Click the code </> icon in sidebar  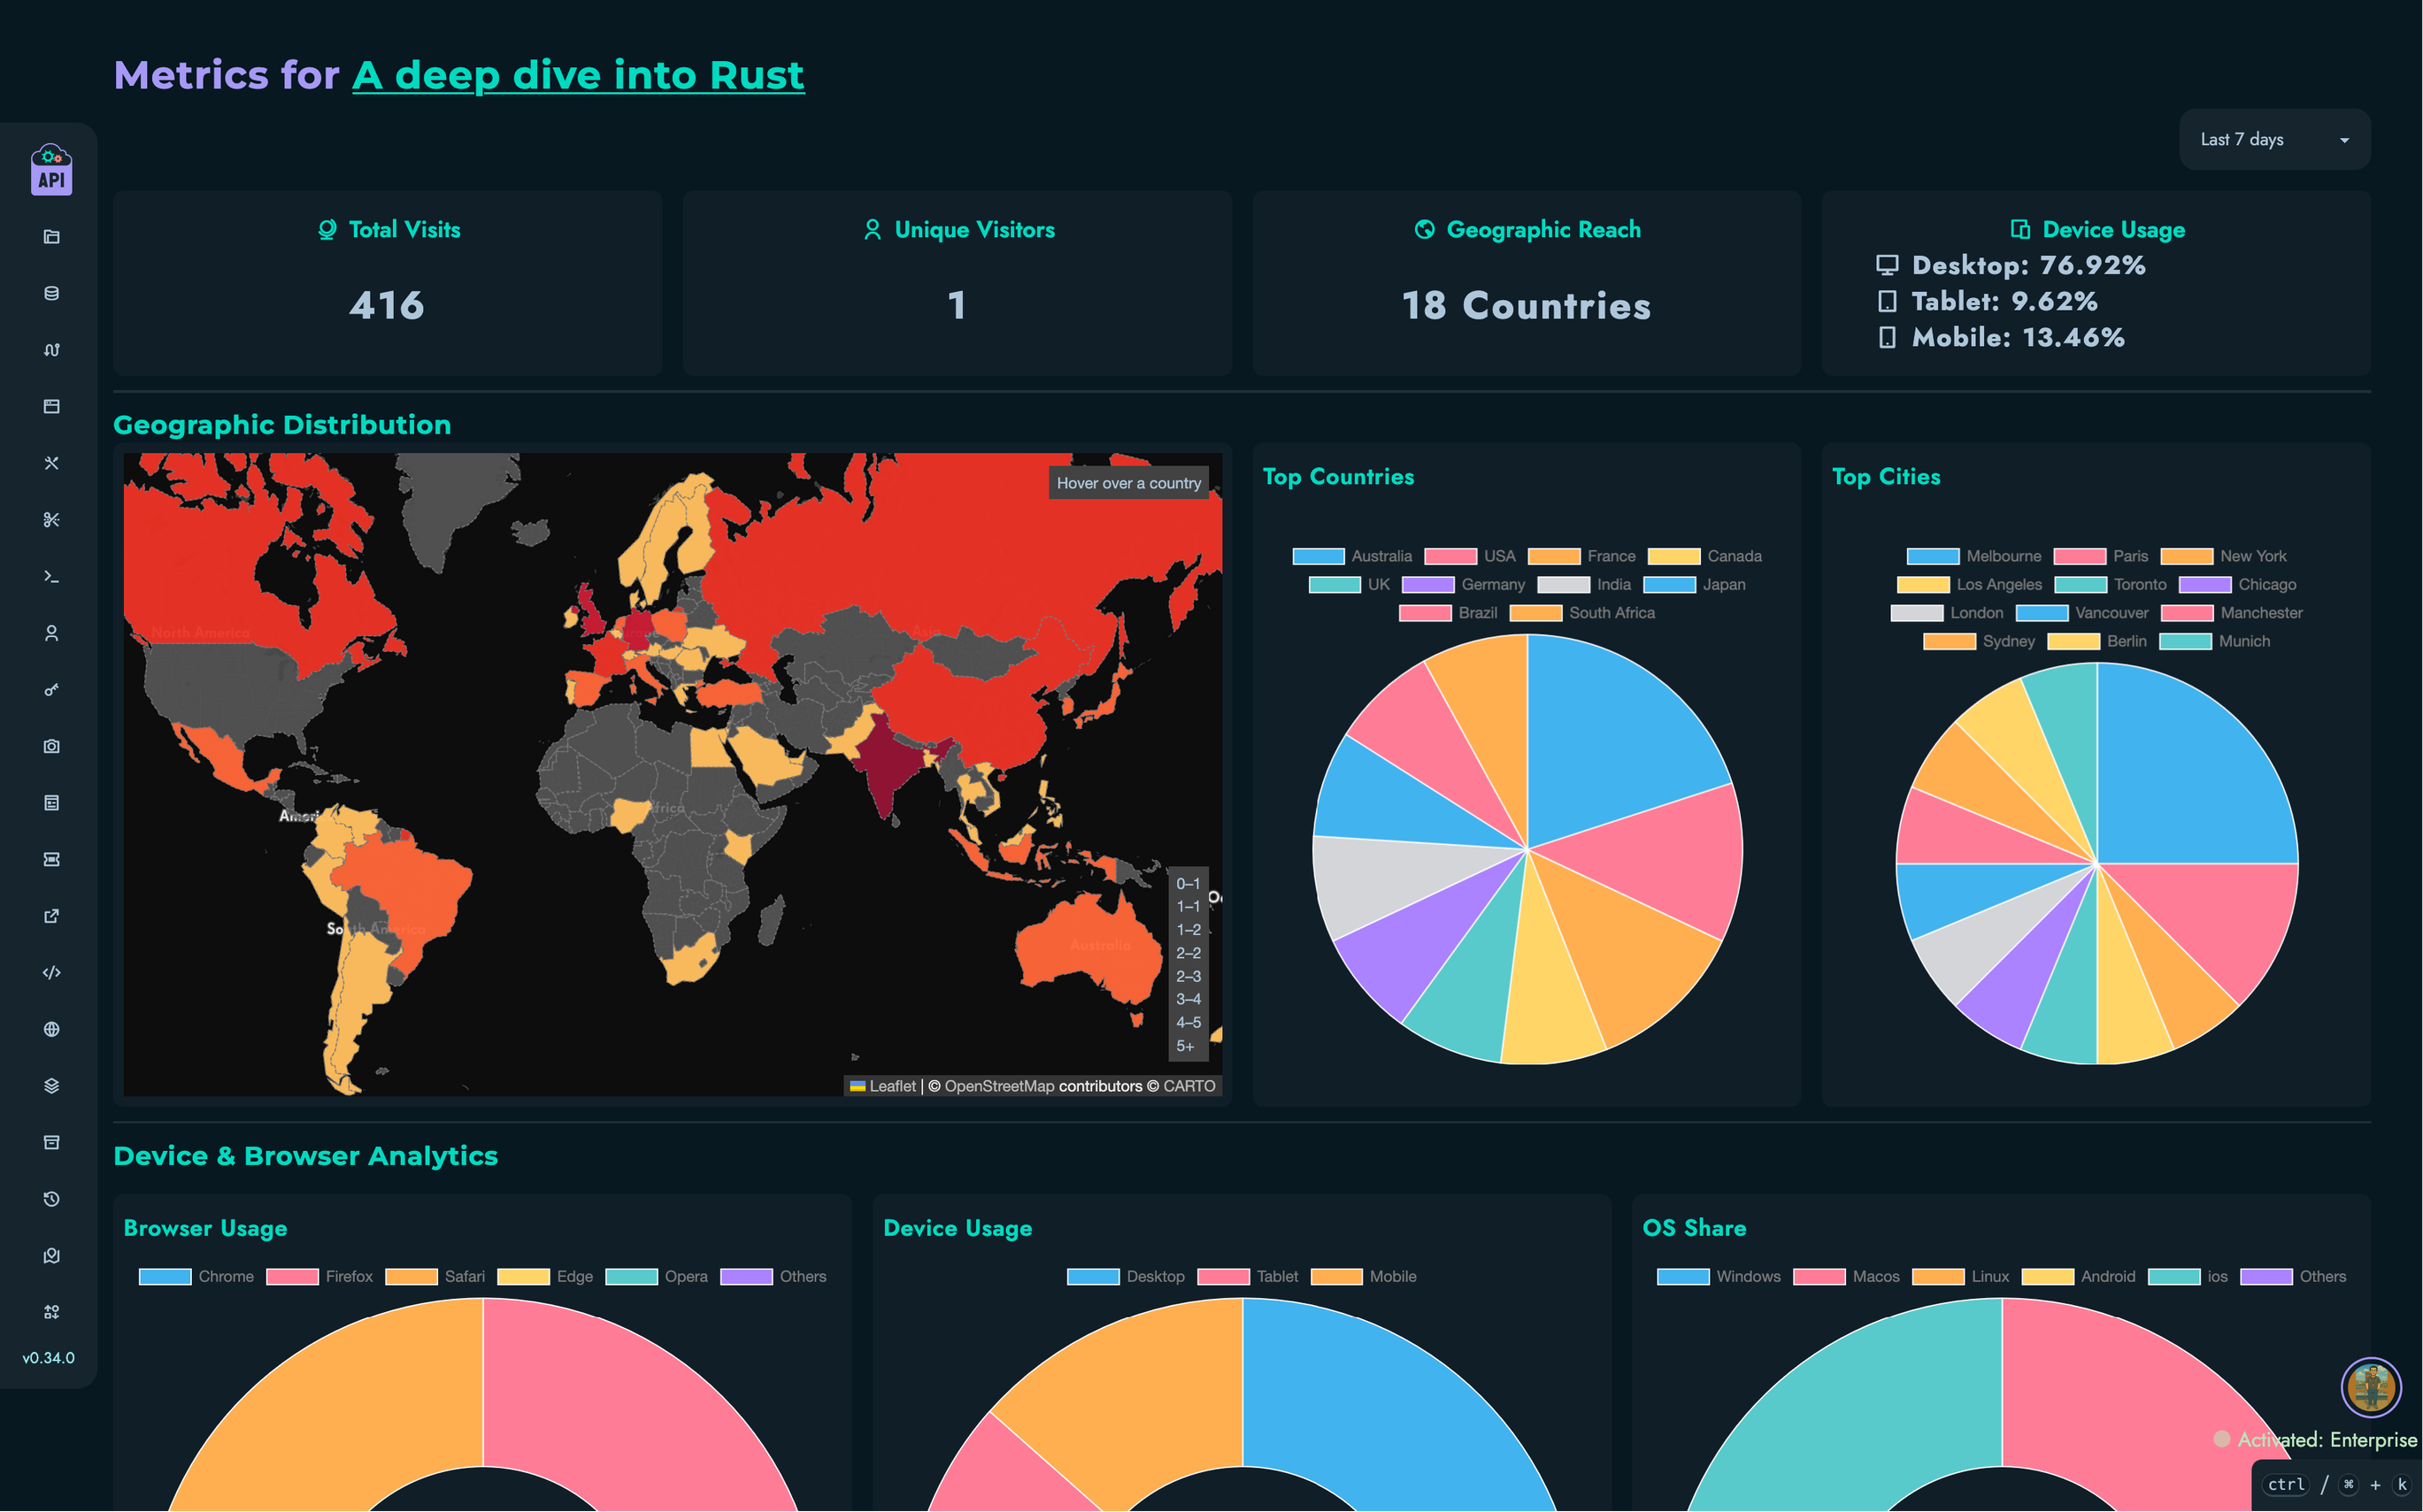(x=50, y=971)
